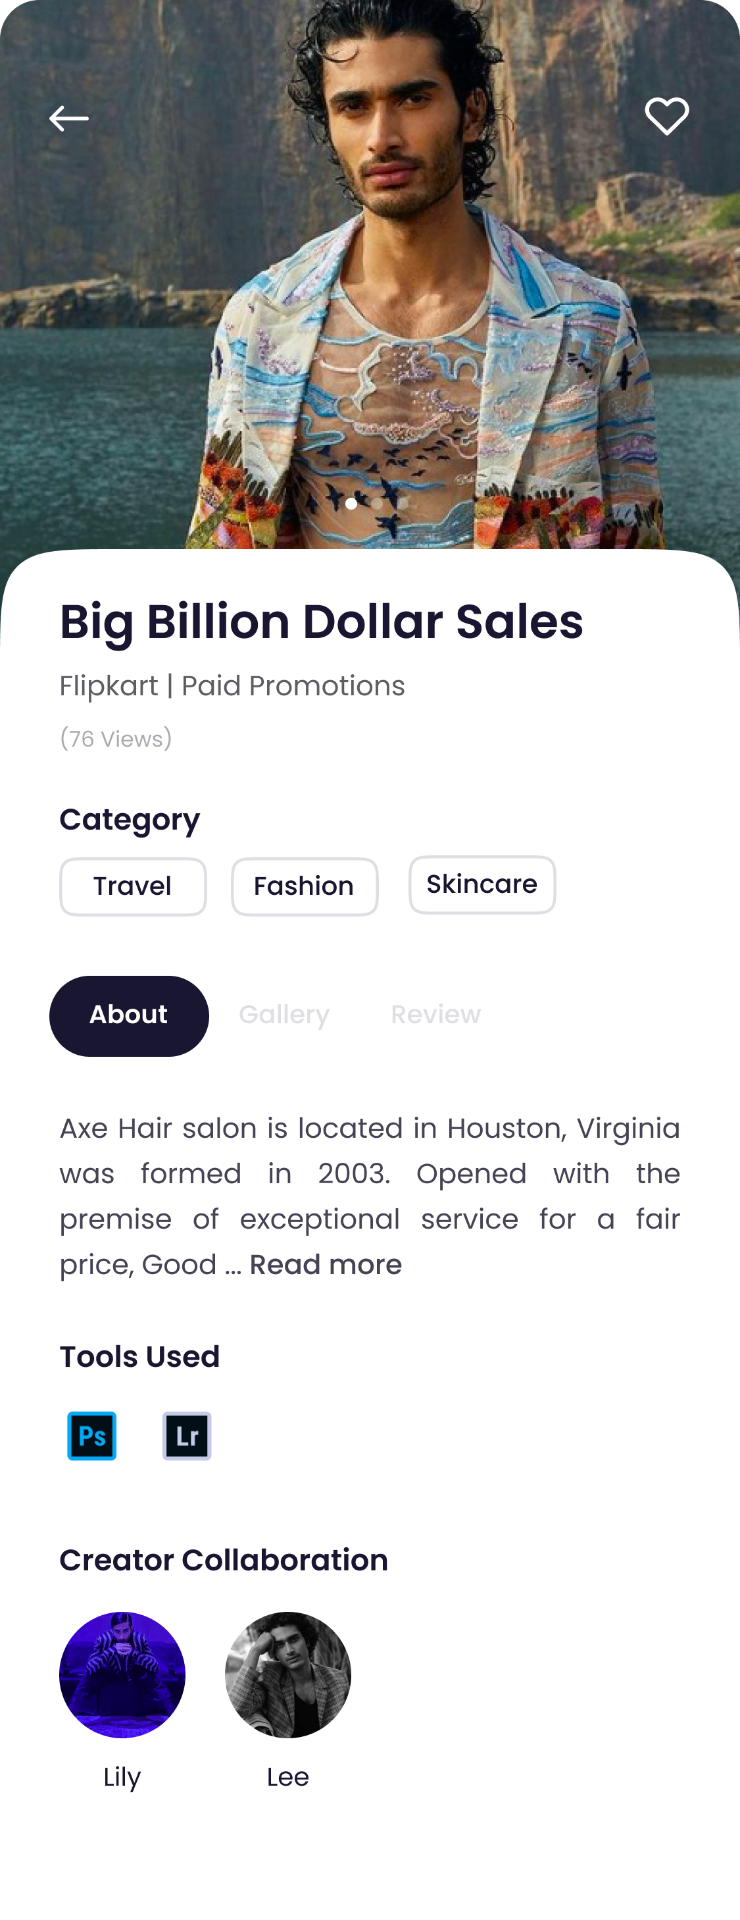Viewport: 740px width, 1920px height.
Task: Open Lily's creator avatar
Action: (122, 1675)
